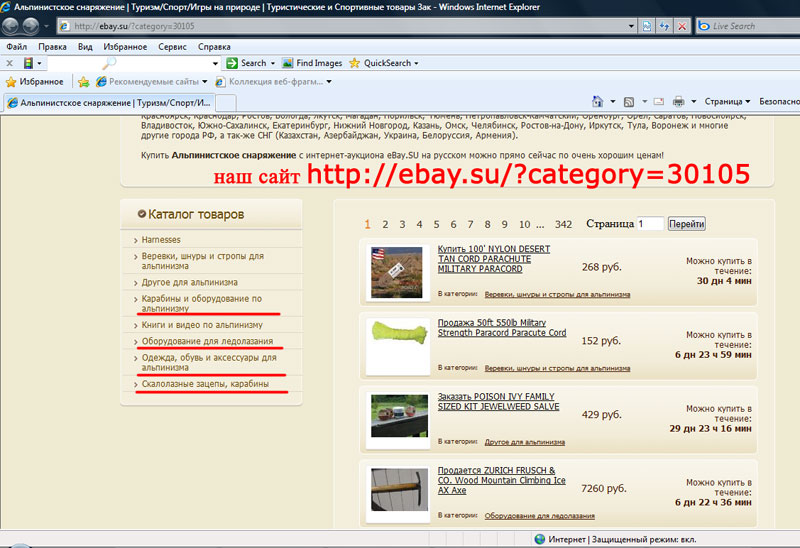
Task: Open the NYLON DESERT TAN PARACORD listing
Action: (493, 259)
